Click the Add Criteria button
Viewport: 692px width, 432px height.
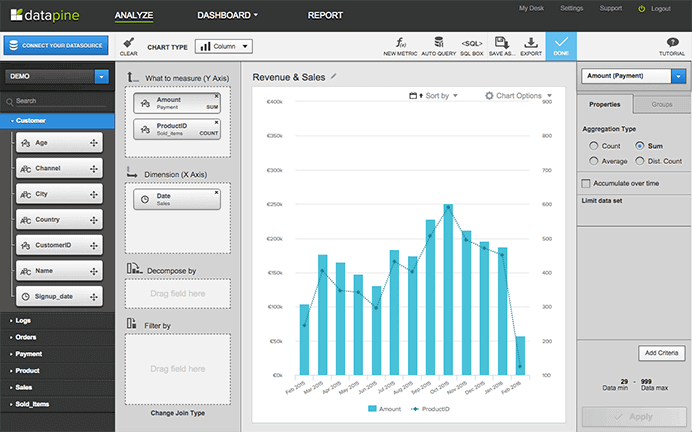click(x=662, y=354)
